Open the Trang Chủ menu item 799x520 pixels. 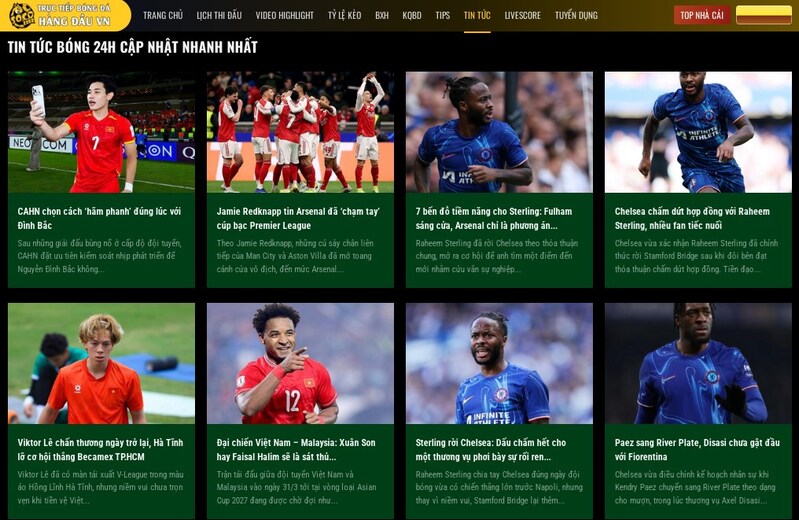tap(163, 15)
